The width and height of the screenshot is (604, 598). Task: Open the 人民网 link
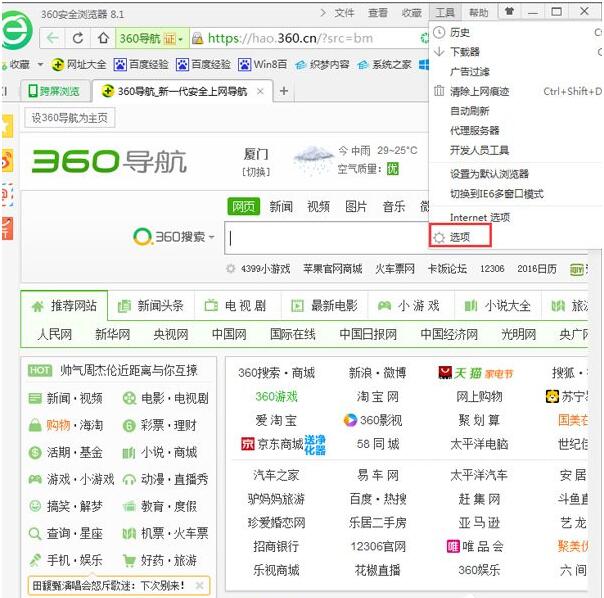(55, 334)
